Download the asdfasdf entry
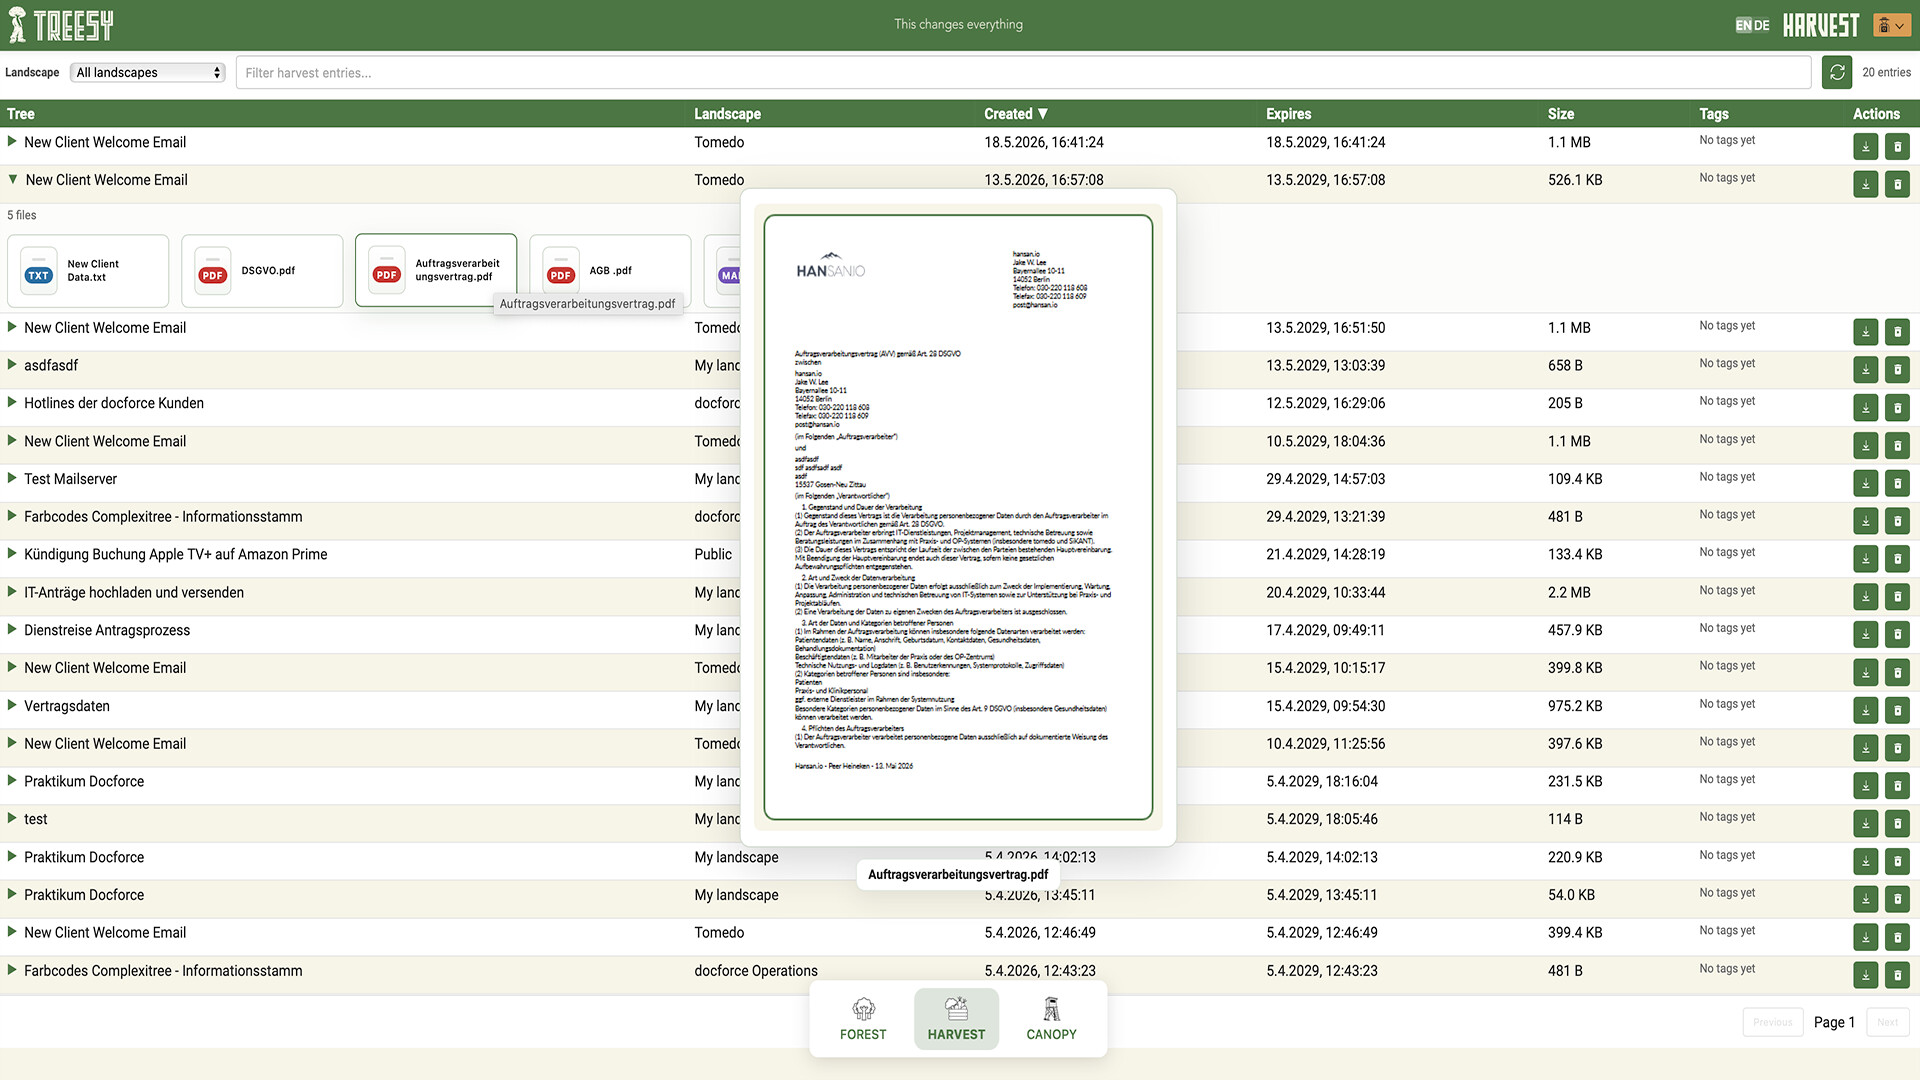The image size is (1920, 1080). click(x=1865, y=370)
